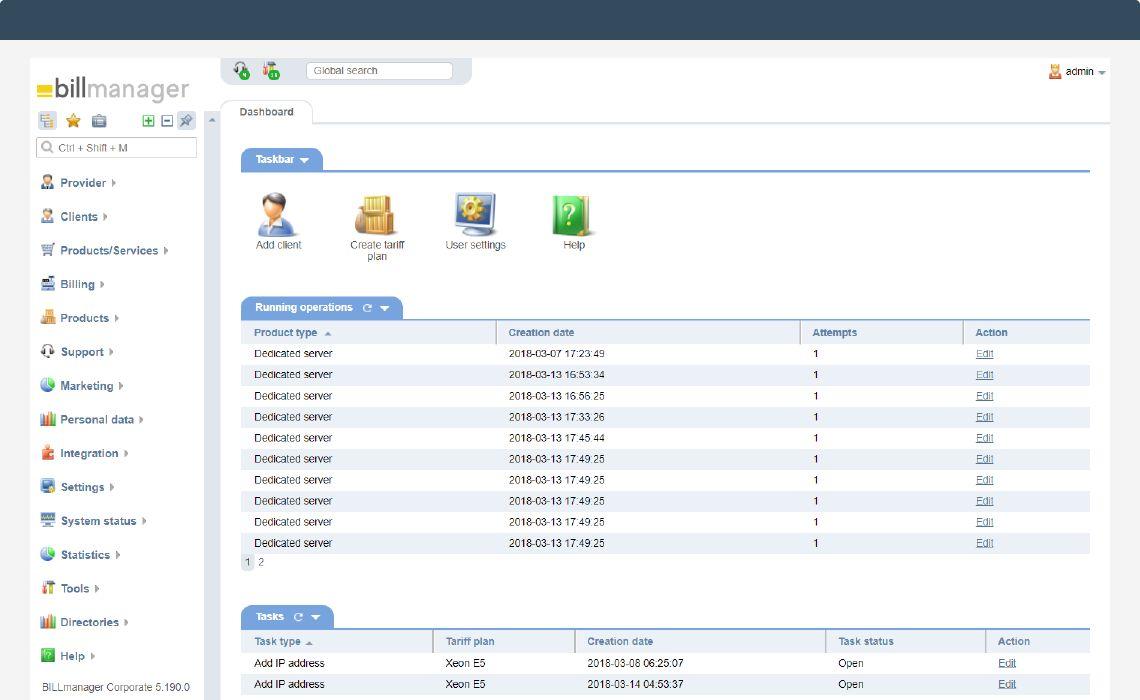Expand all menu items with plus icon
This screenshot has height=700, width=1140.
148,121
